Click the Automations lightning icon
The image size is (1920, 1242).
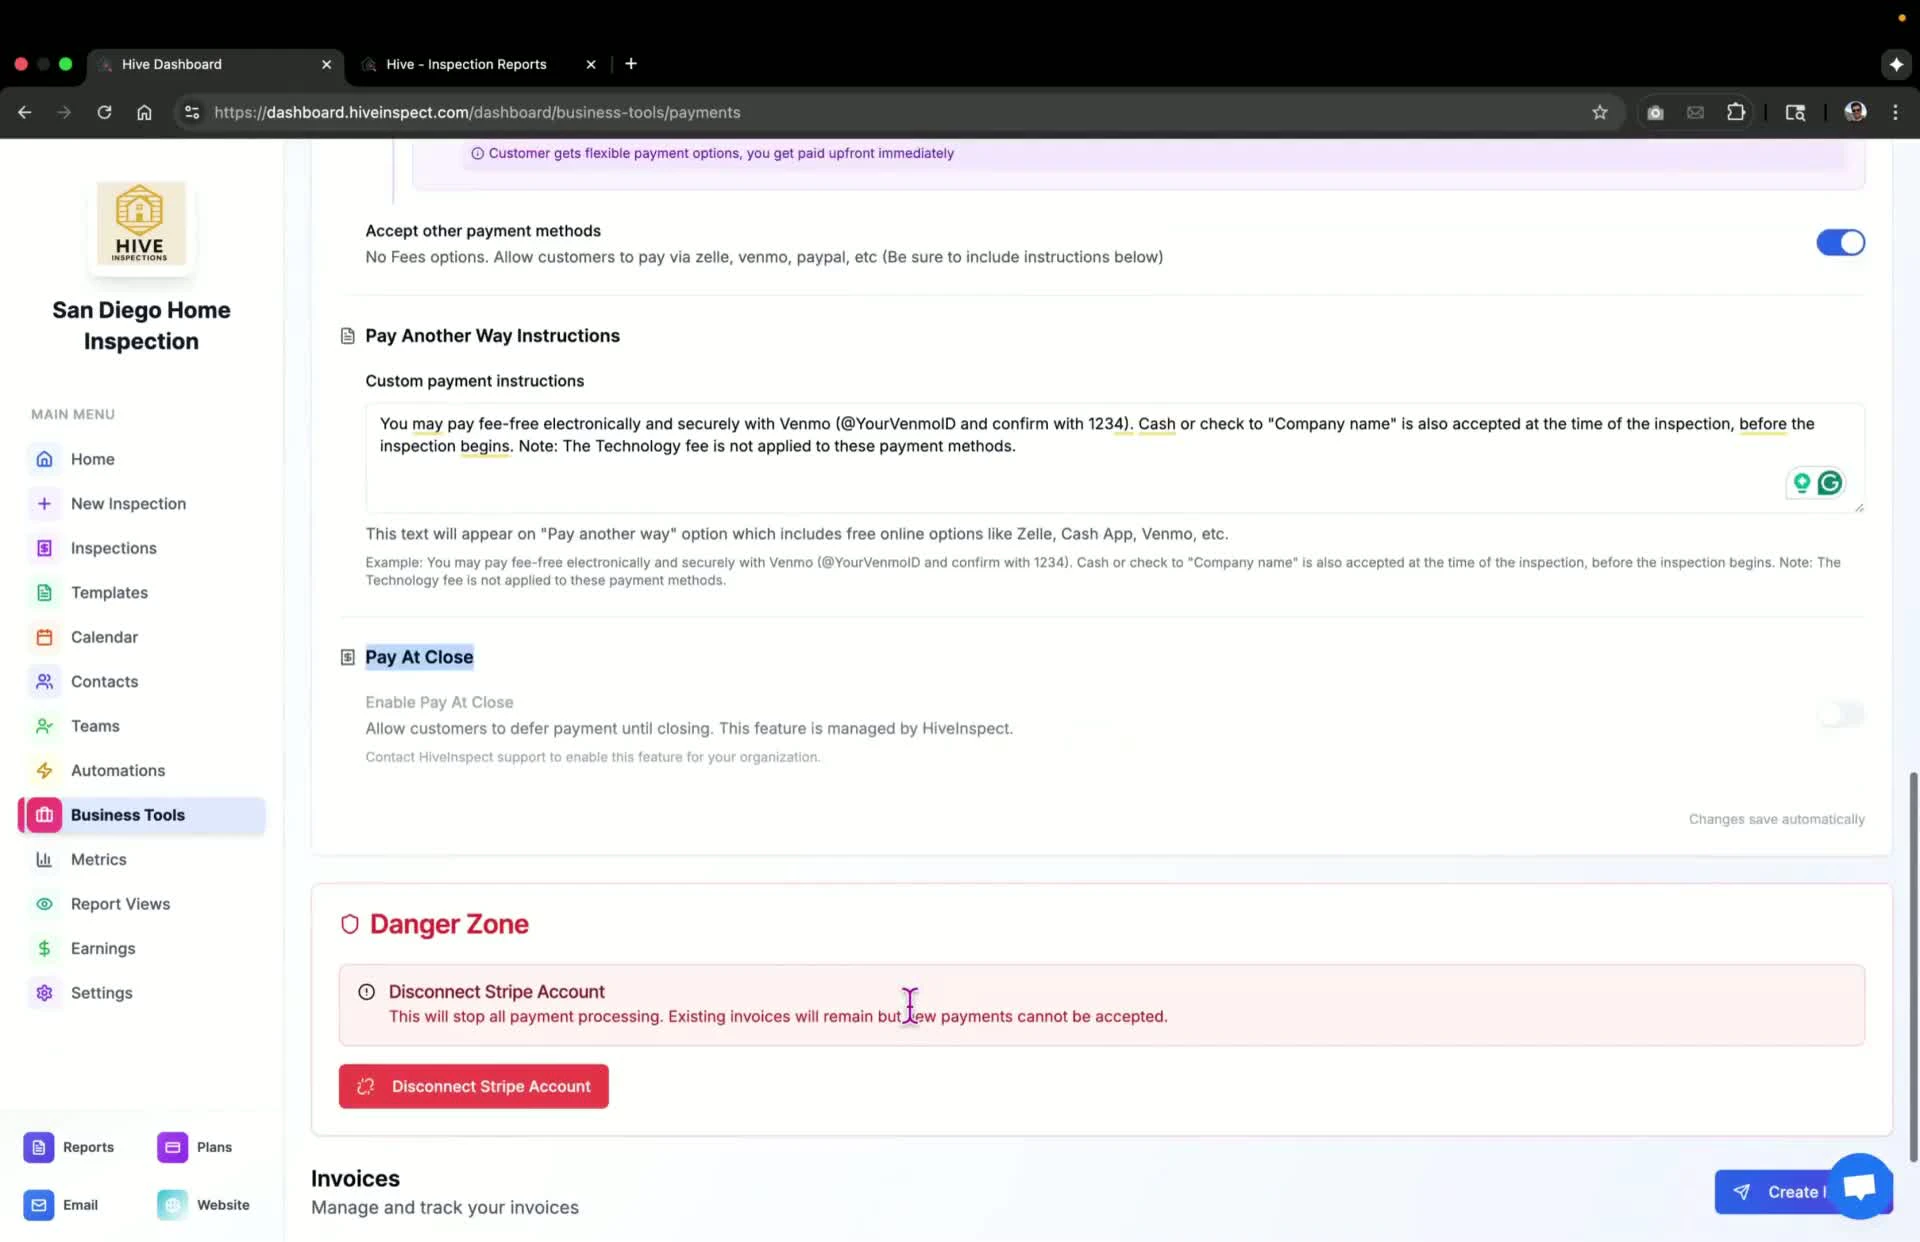pyautogui.click(x=44, y=770)
